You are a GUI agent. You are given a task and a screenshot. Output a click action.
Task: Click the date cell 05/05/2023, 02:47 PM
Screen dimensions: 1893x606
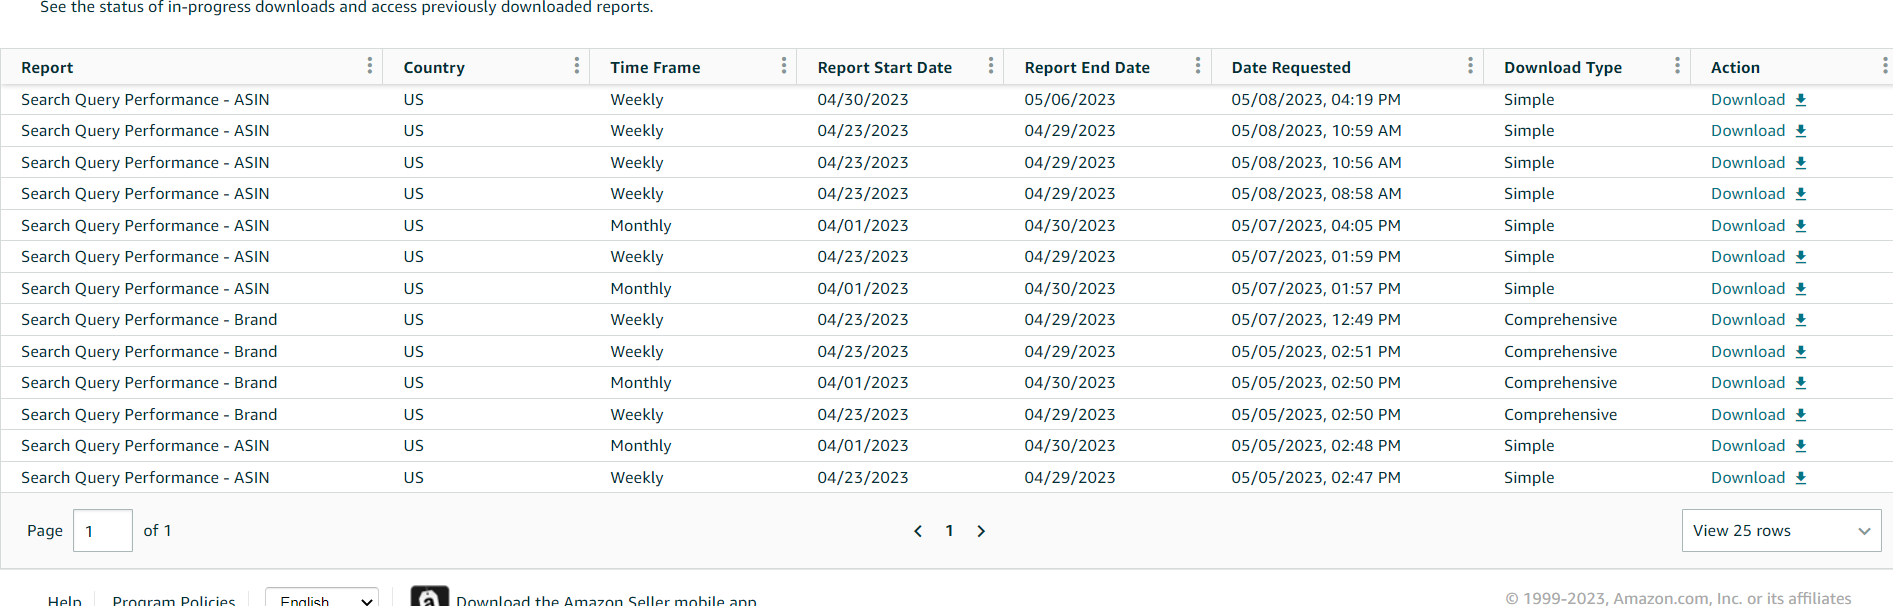click(1316, 478)
